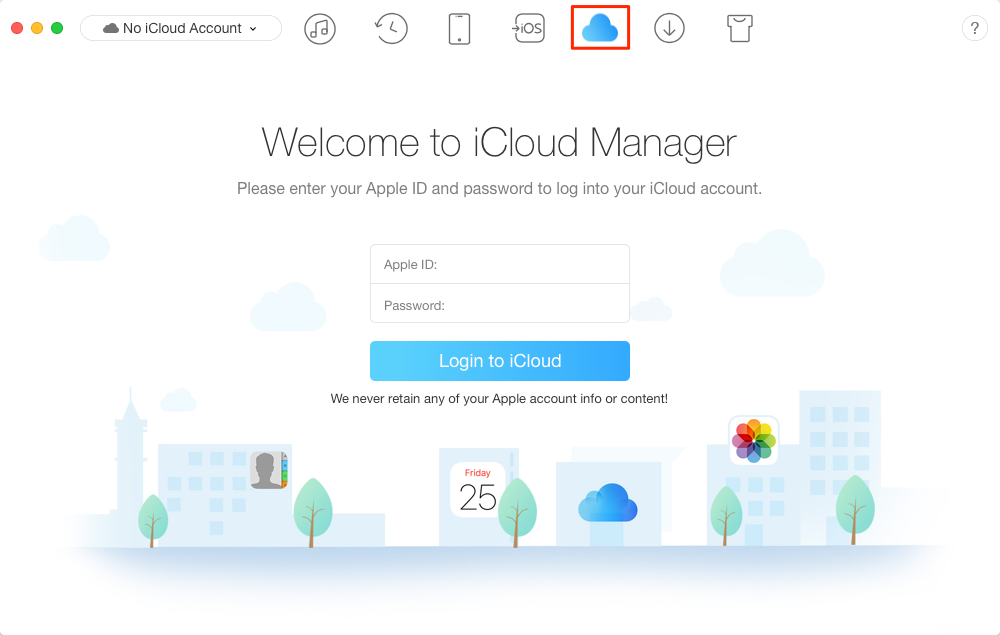Open the skin T-shirt icon
The image size is (1000, 635).
(x=740, y=29)
